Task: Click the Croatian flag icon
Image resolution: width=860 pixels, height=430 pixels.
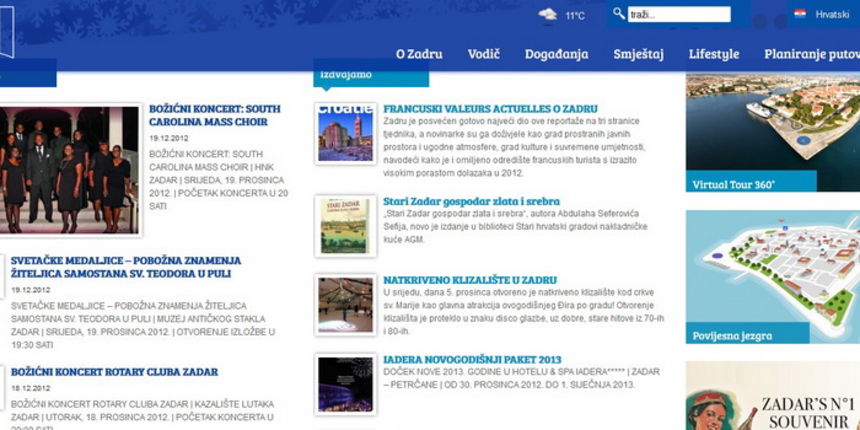Action: coord(799,14)
